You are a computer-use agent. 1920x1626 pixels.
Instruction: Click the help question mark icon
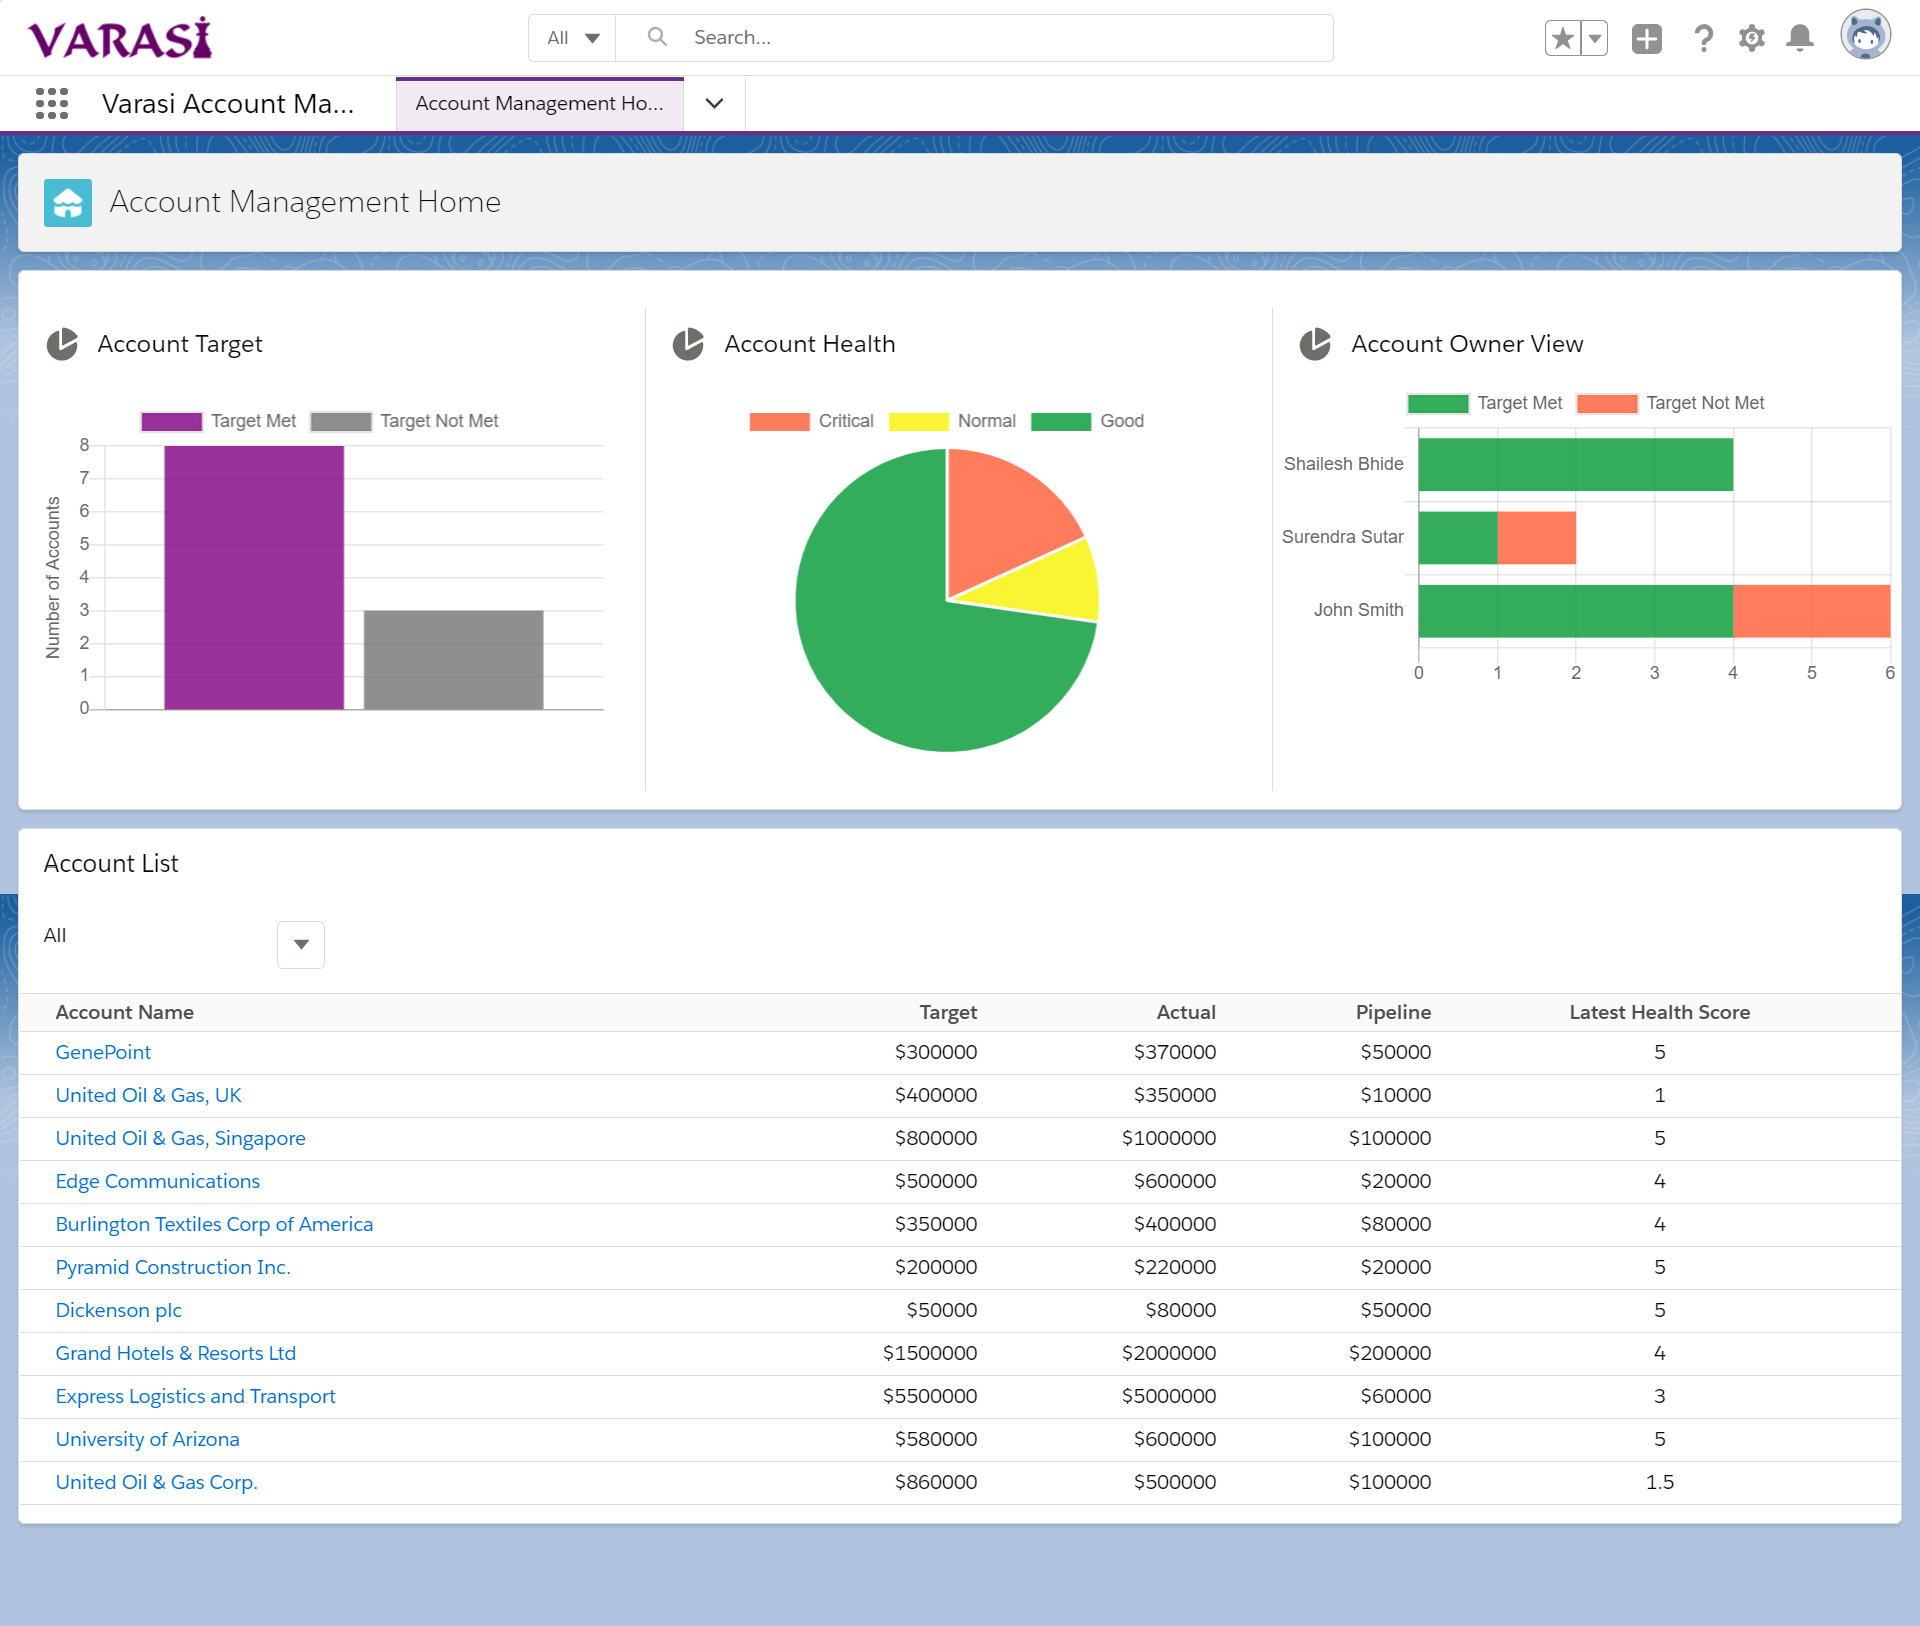(1703, 38)
